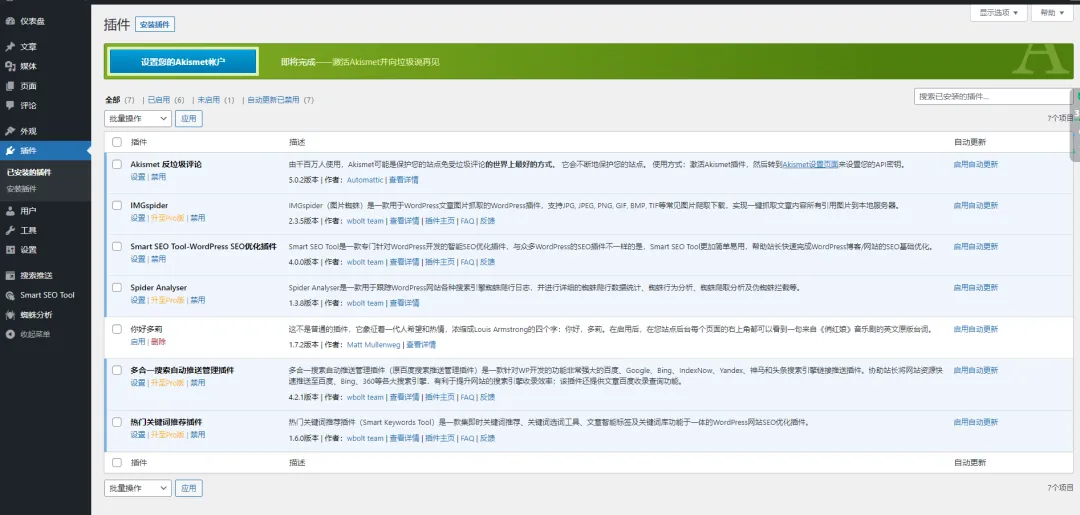Click 禁用 under 多合一搜索自动推送管理插件
The image size is (1080, 515).
tap(198, 383)
